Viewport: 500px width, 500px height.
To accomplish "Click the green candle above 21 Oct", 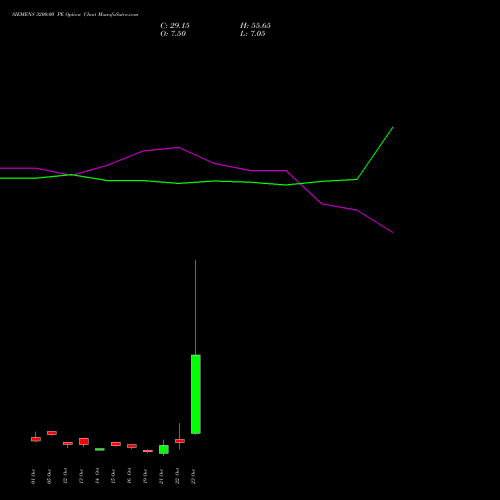I will [x=164, y=449].
